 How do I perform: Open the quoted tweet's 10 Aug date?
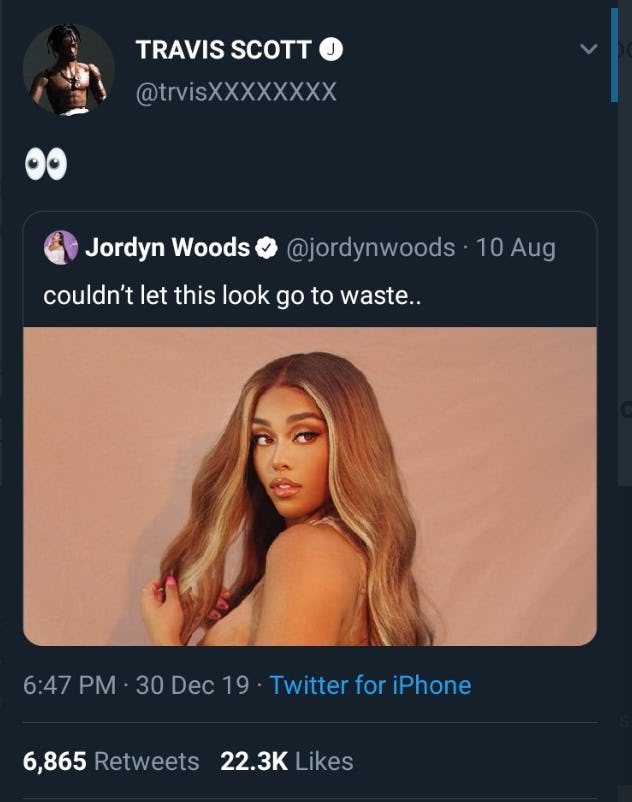[x=516, y=248]
